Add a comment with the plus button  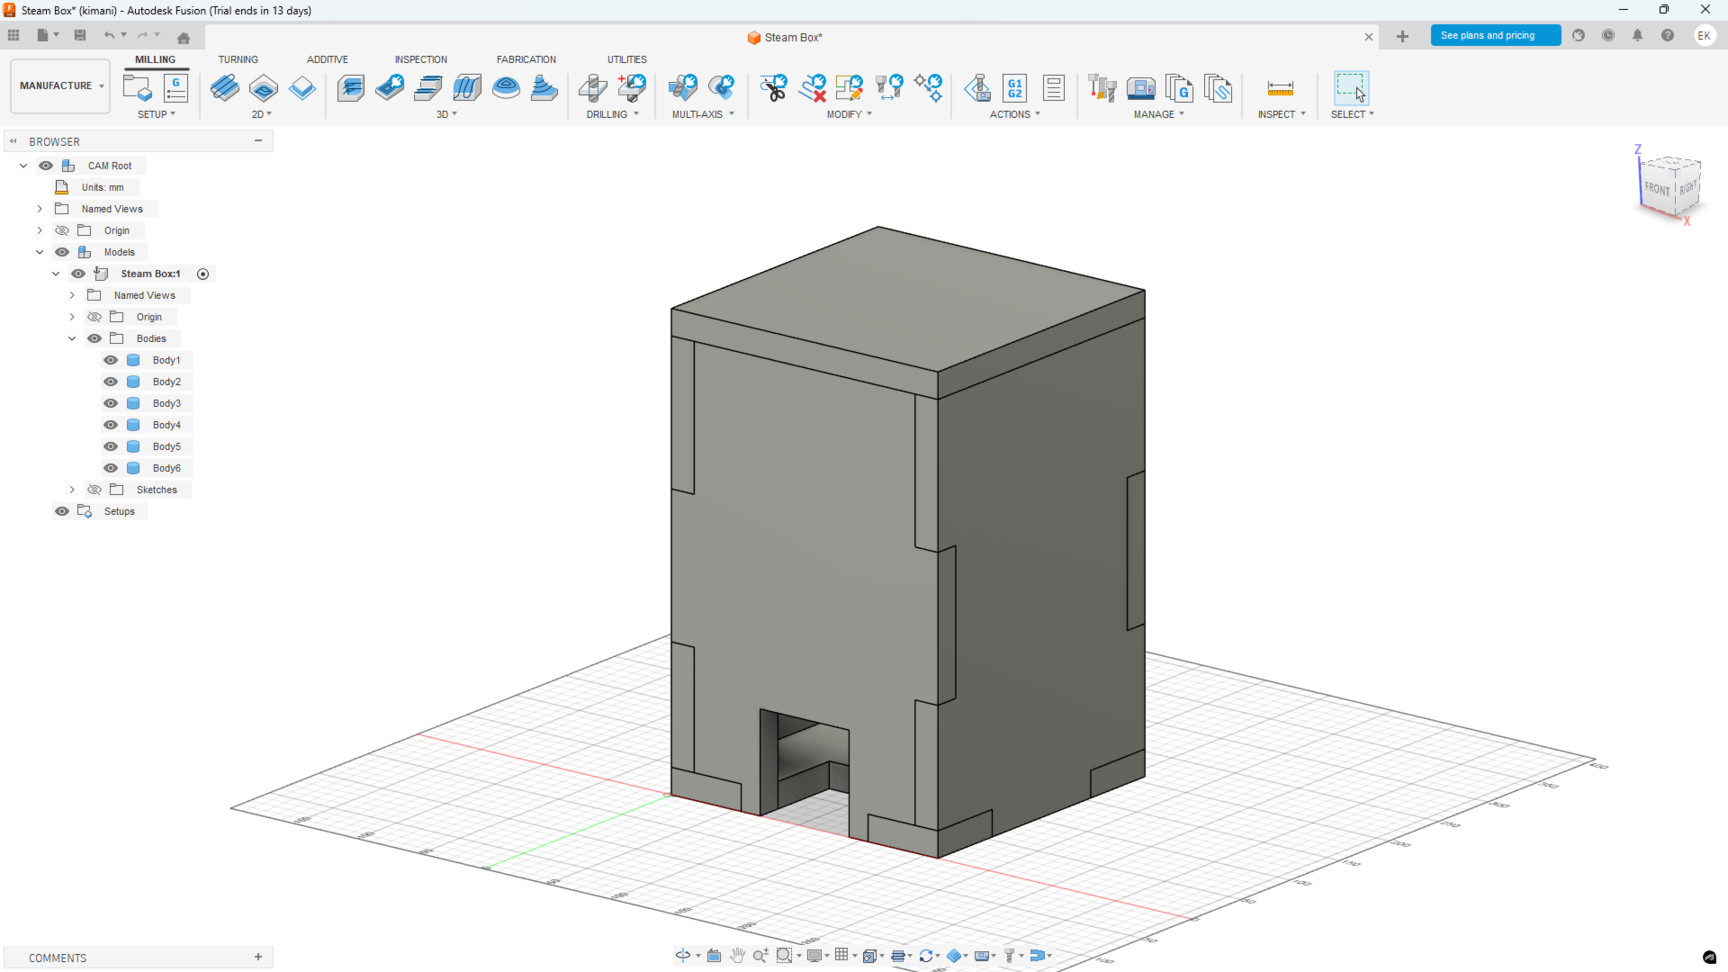point(258,957)
